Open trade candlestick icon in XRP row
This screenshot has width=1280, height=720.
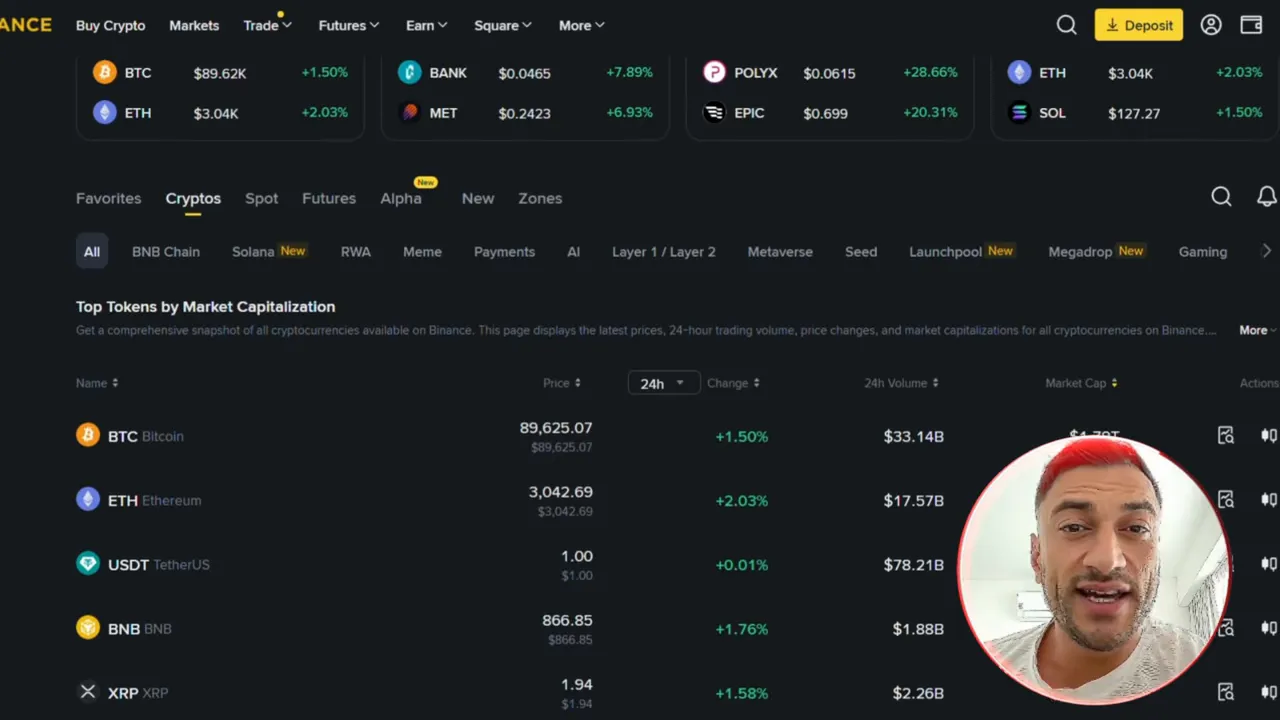pos(1269,691)
